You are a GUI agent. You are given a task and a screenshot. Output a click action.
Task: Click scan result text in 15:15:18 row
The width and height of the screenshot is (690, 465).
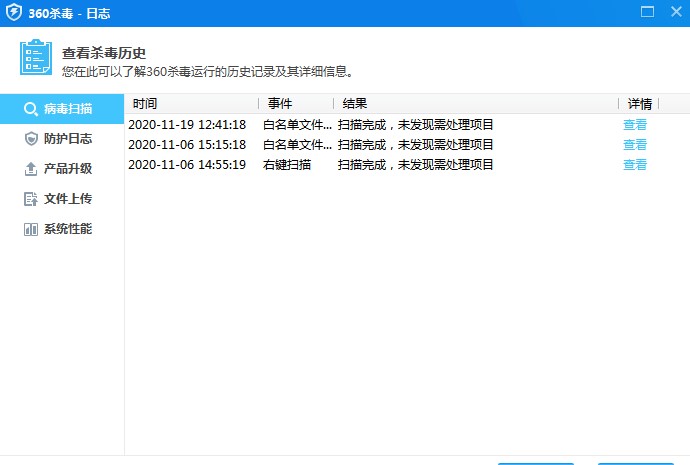415,145
